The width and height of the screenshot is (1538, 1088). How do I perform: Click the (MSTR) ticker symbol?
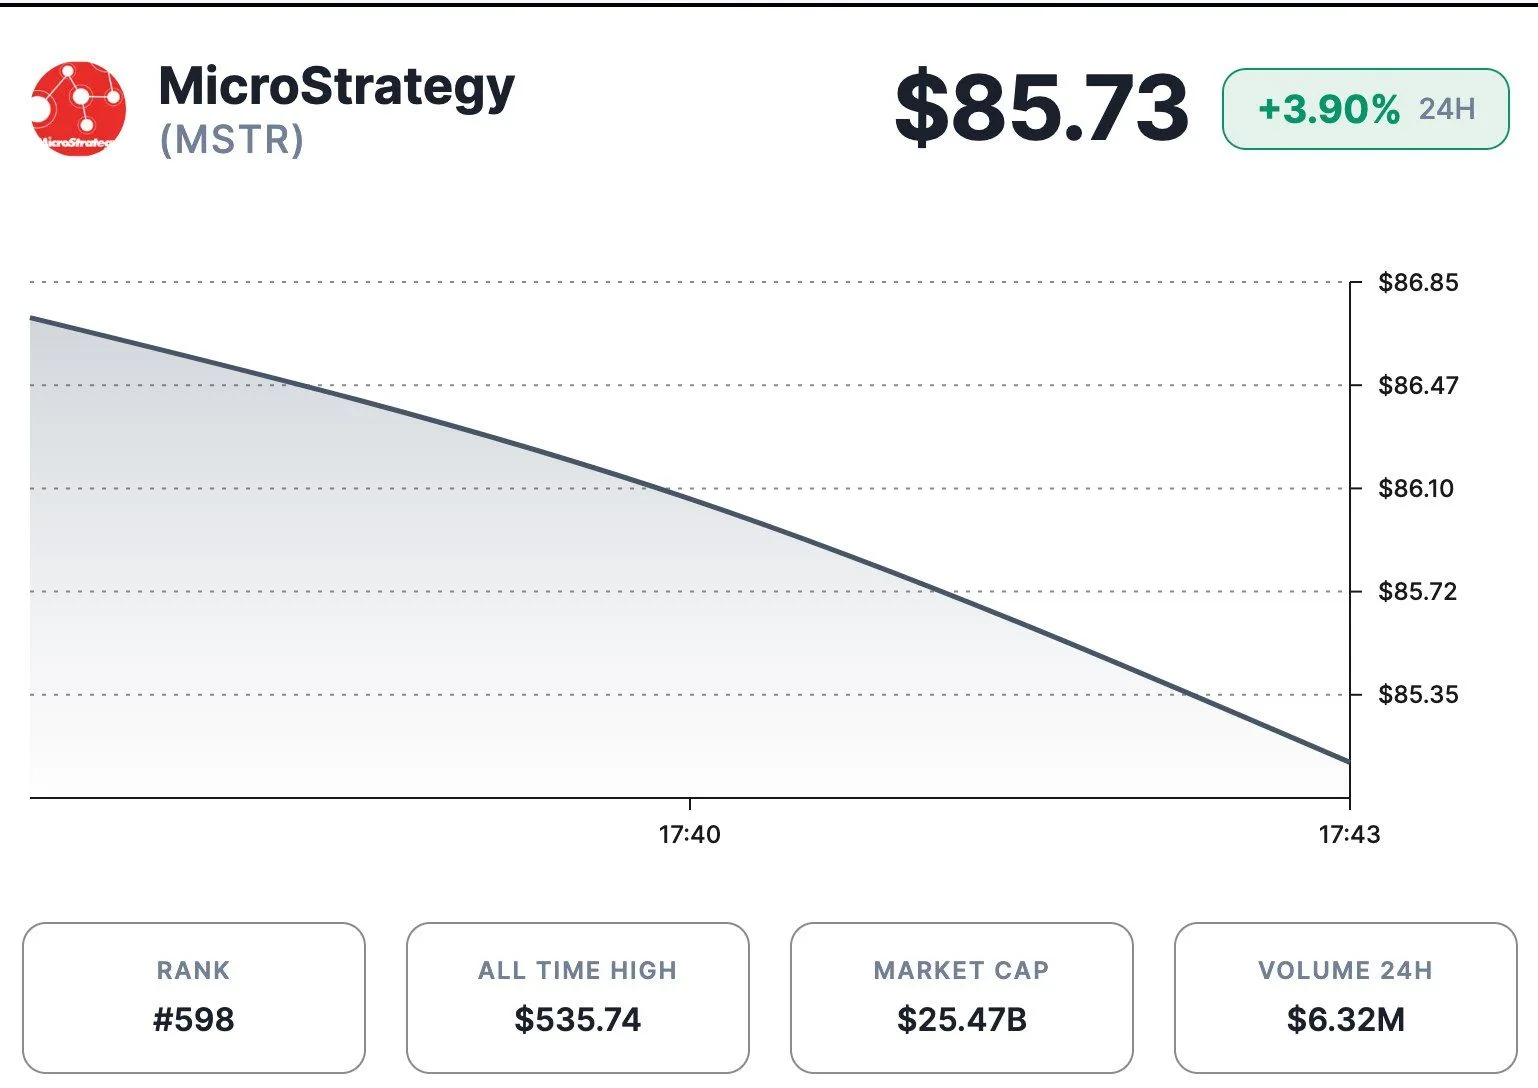(232, 139)
